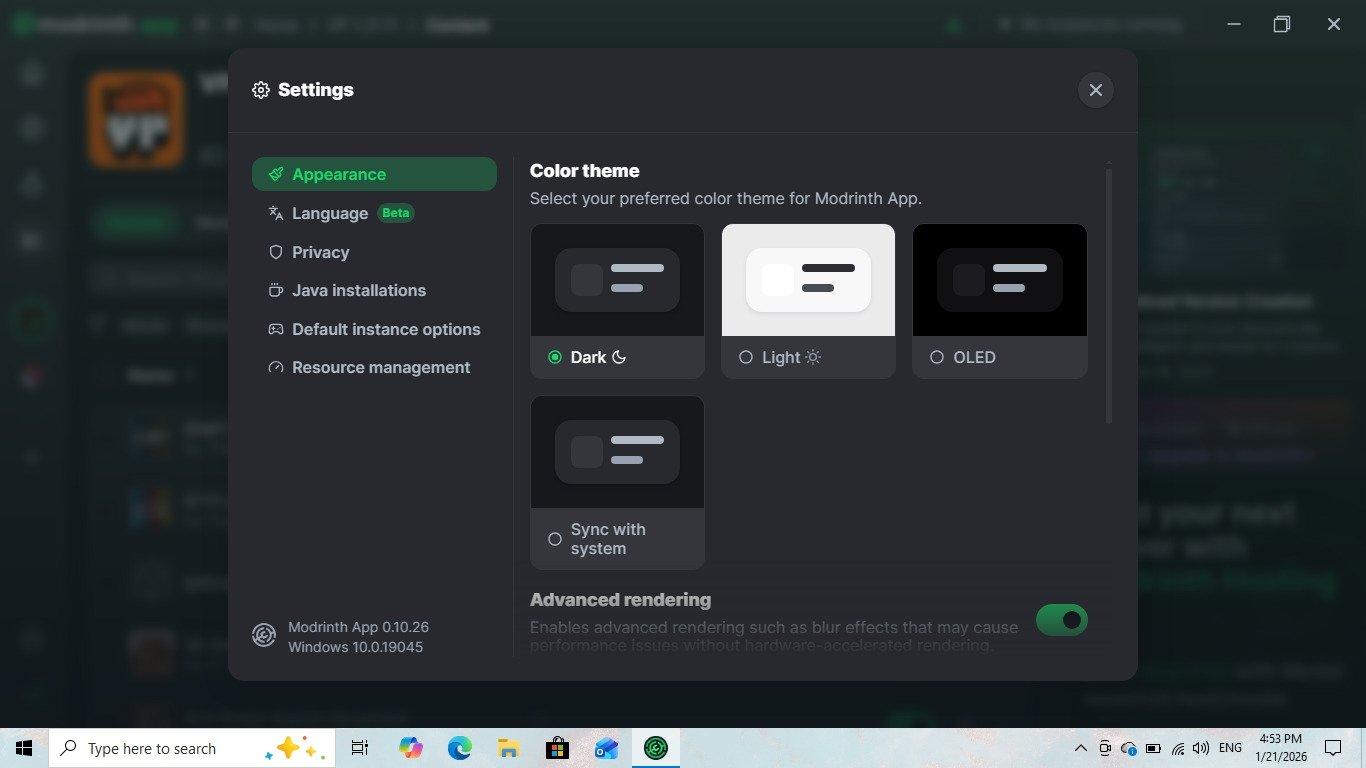Show hidden icons in the system tray
This screenshot has height=768, width=1366.
click(x=1080, y=748)
